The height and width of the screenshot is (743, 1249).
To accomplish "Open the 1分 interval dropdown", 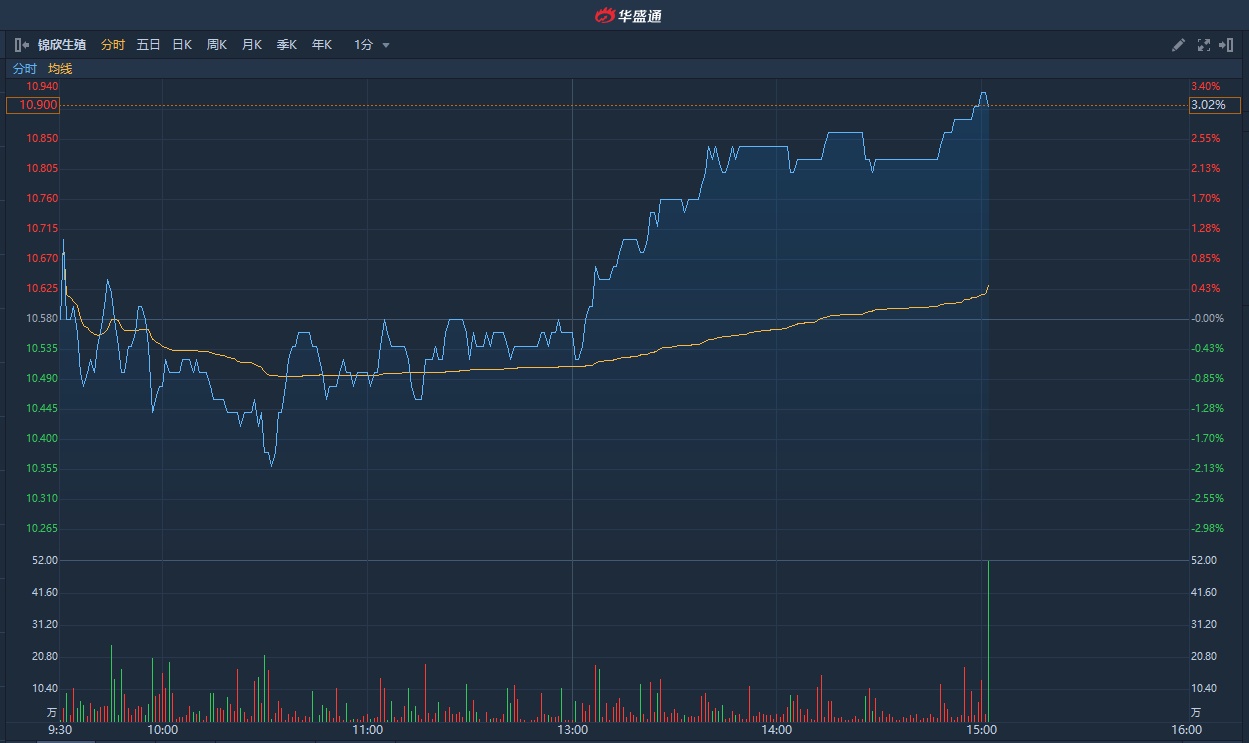I will (x=371, y=45).
